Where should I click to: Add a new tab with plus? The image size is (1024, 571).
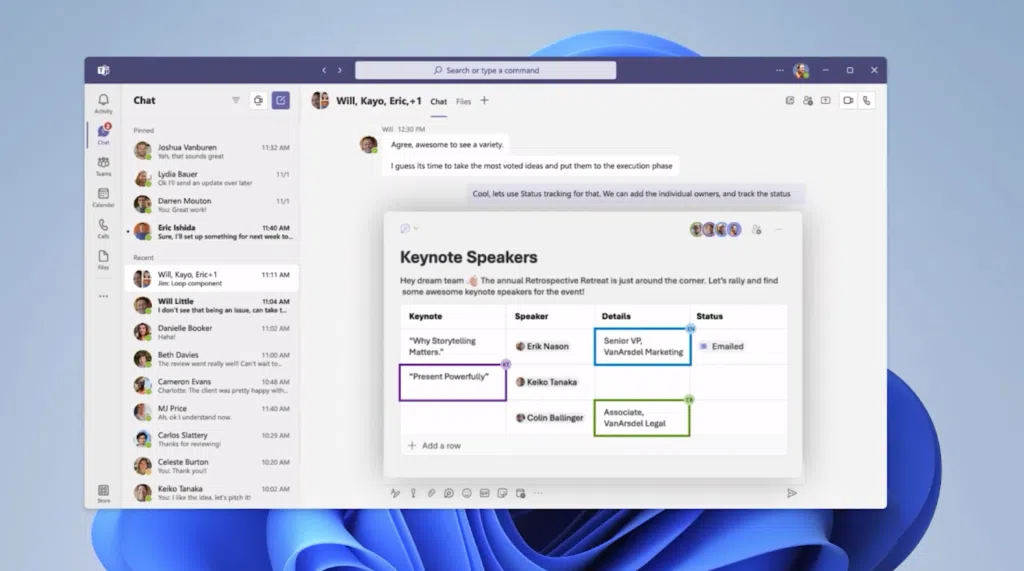click(x=485, y=101)
